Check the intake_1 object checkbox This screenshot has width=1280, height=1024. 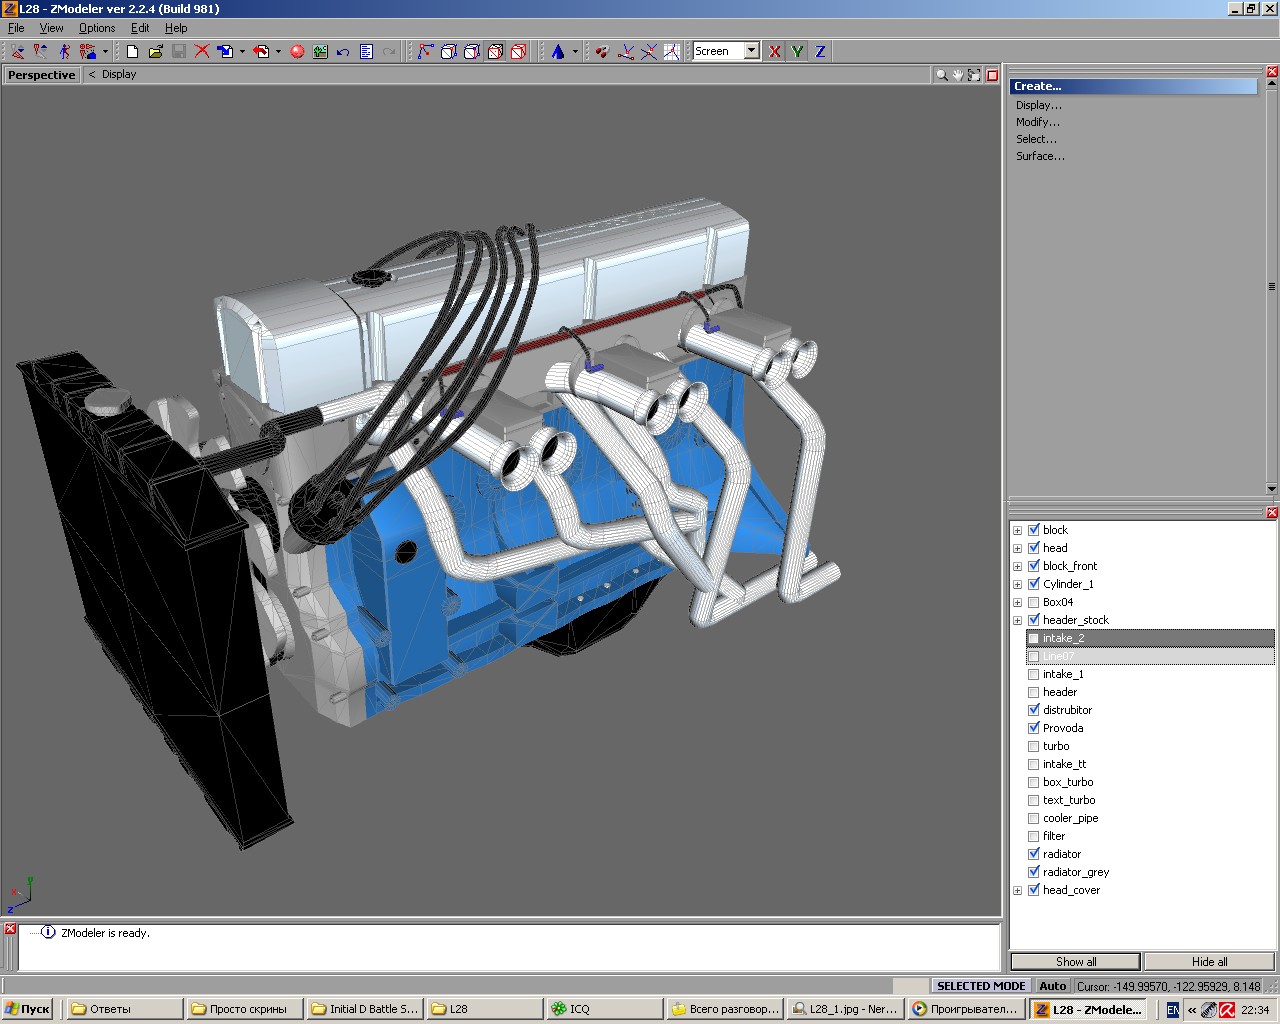coord(1034,674)
